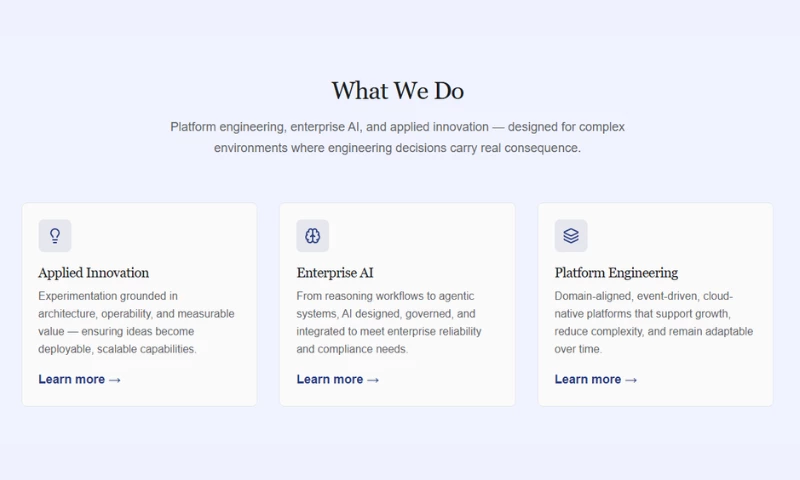Viewport: 800px width, 480px height.
Task: Select the Applied Innovation card title
Action: [94, 273]
